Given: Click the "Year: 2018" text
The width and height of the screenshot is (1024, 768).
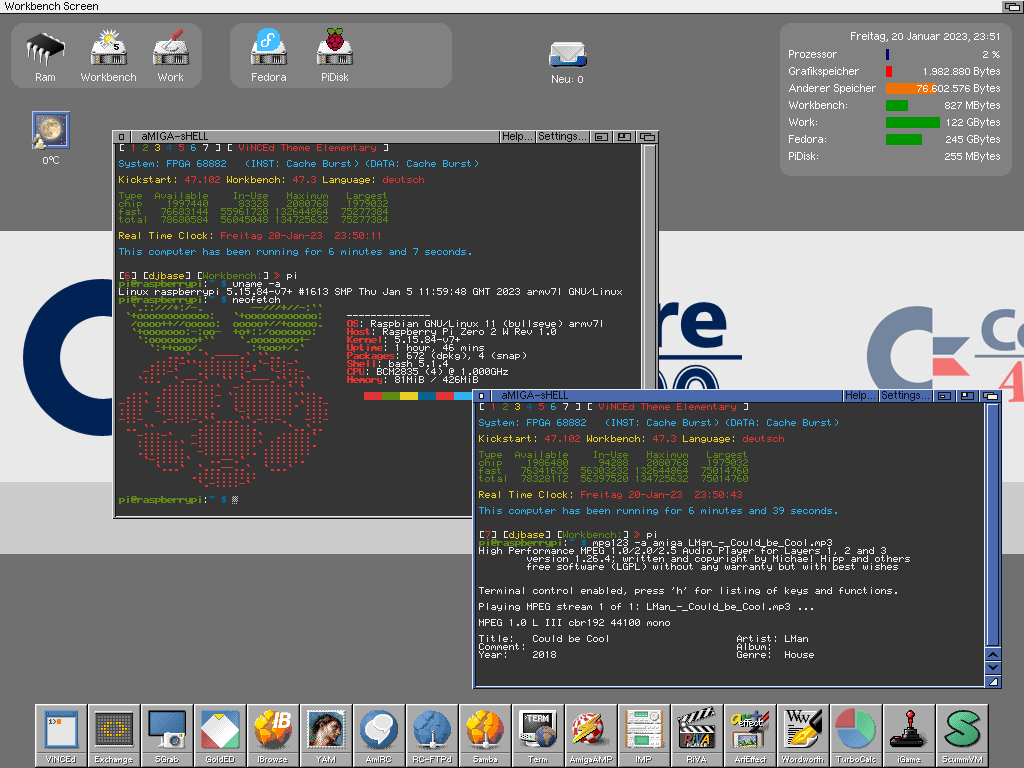Looking at the screenshot, I should coord(517,654).
